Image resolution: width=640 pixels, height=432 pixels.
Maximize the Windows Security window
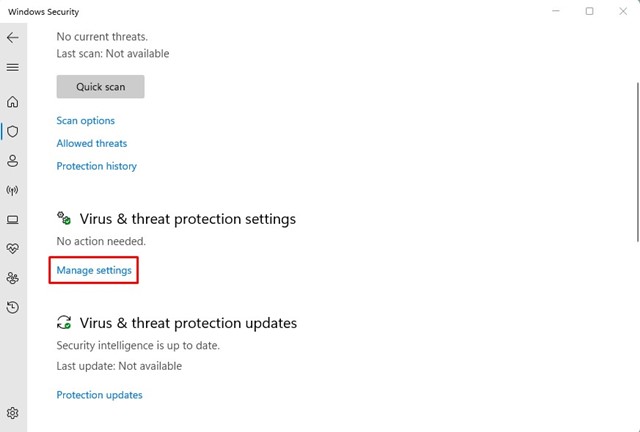(x=589, y=11)
